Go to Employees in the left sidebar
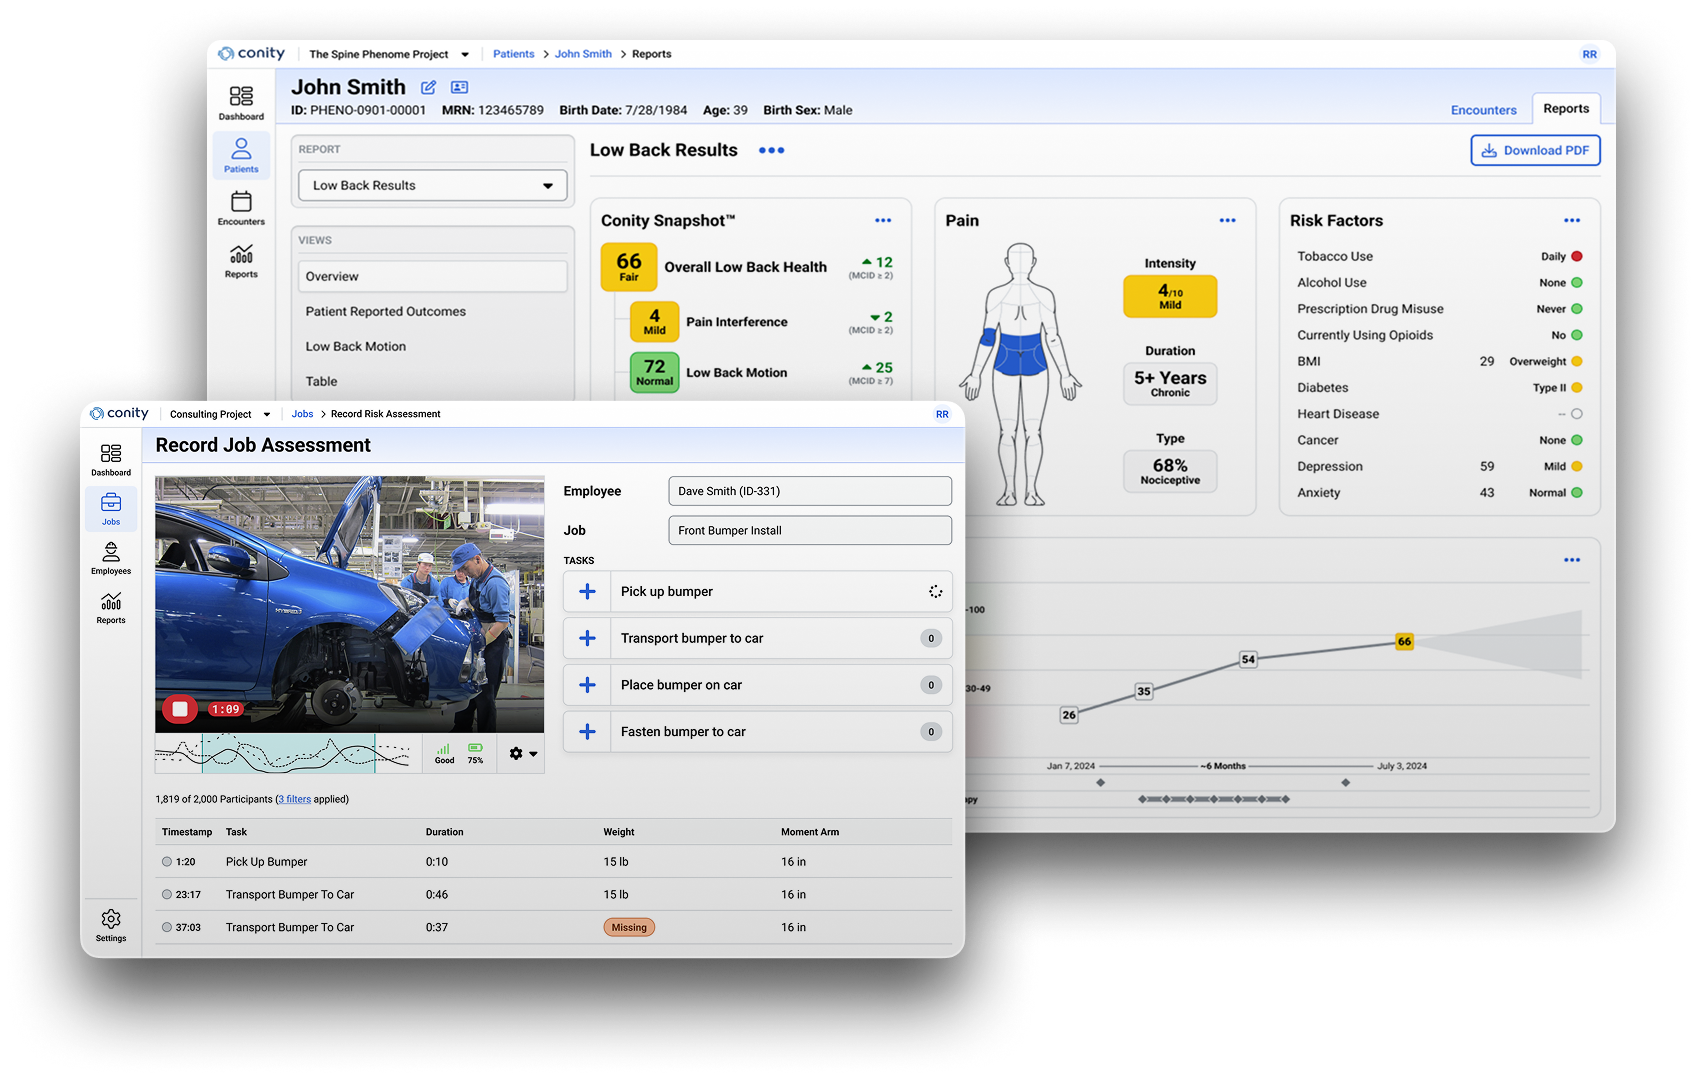The width and height of the screenshot is (1696, 1079). 111,558
